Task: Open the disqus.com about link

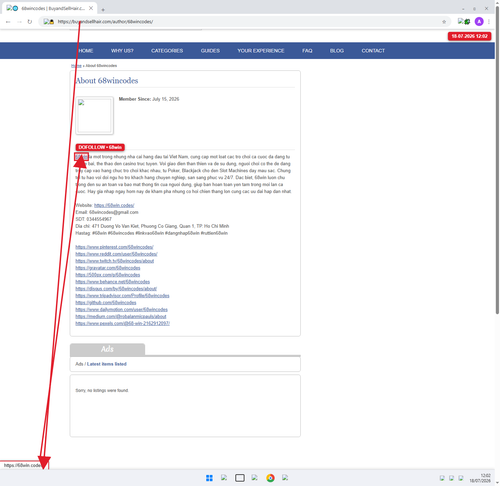Action: click(116, 289)
